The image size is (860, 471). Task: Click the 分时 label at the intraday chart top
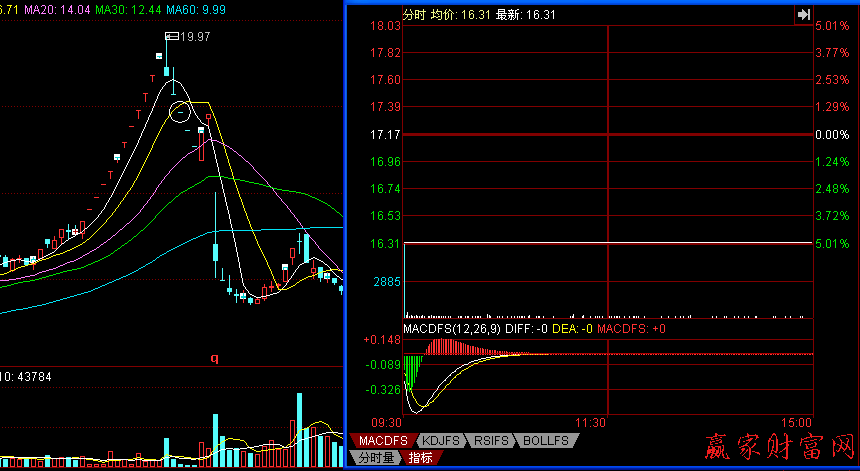click(413, 15)
